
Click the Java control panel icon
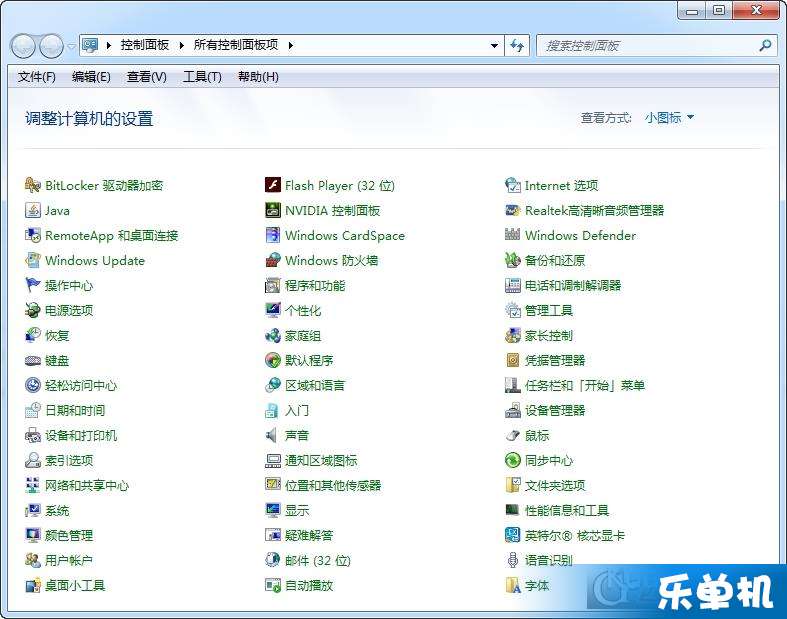point(33,210)
